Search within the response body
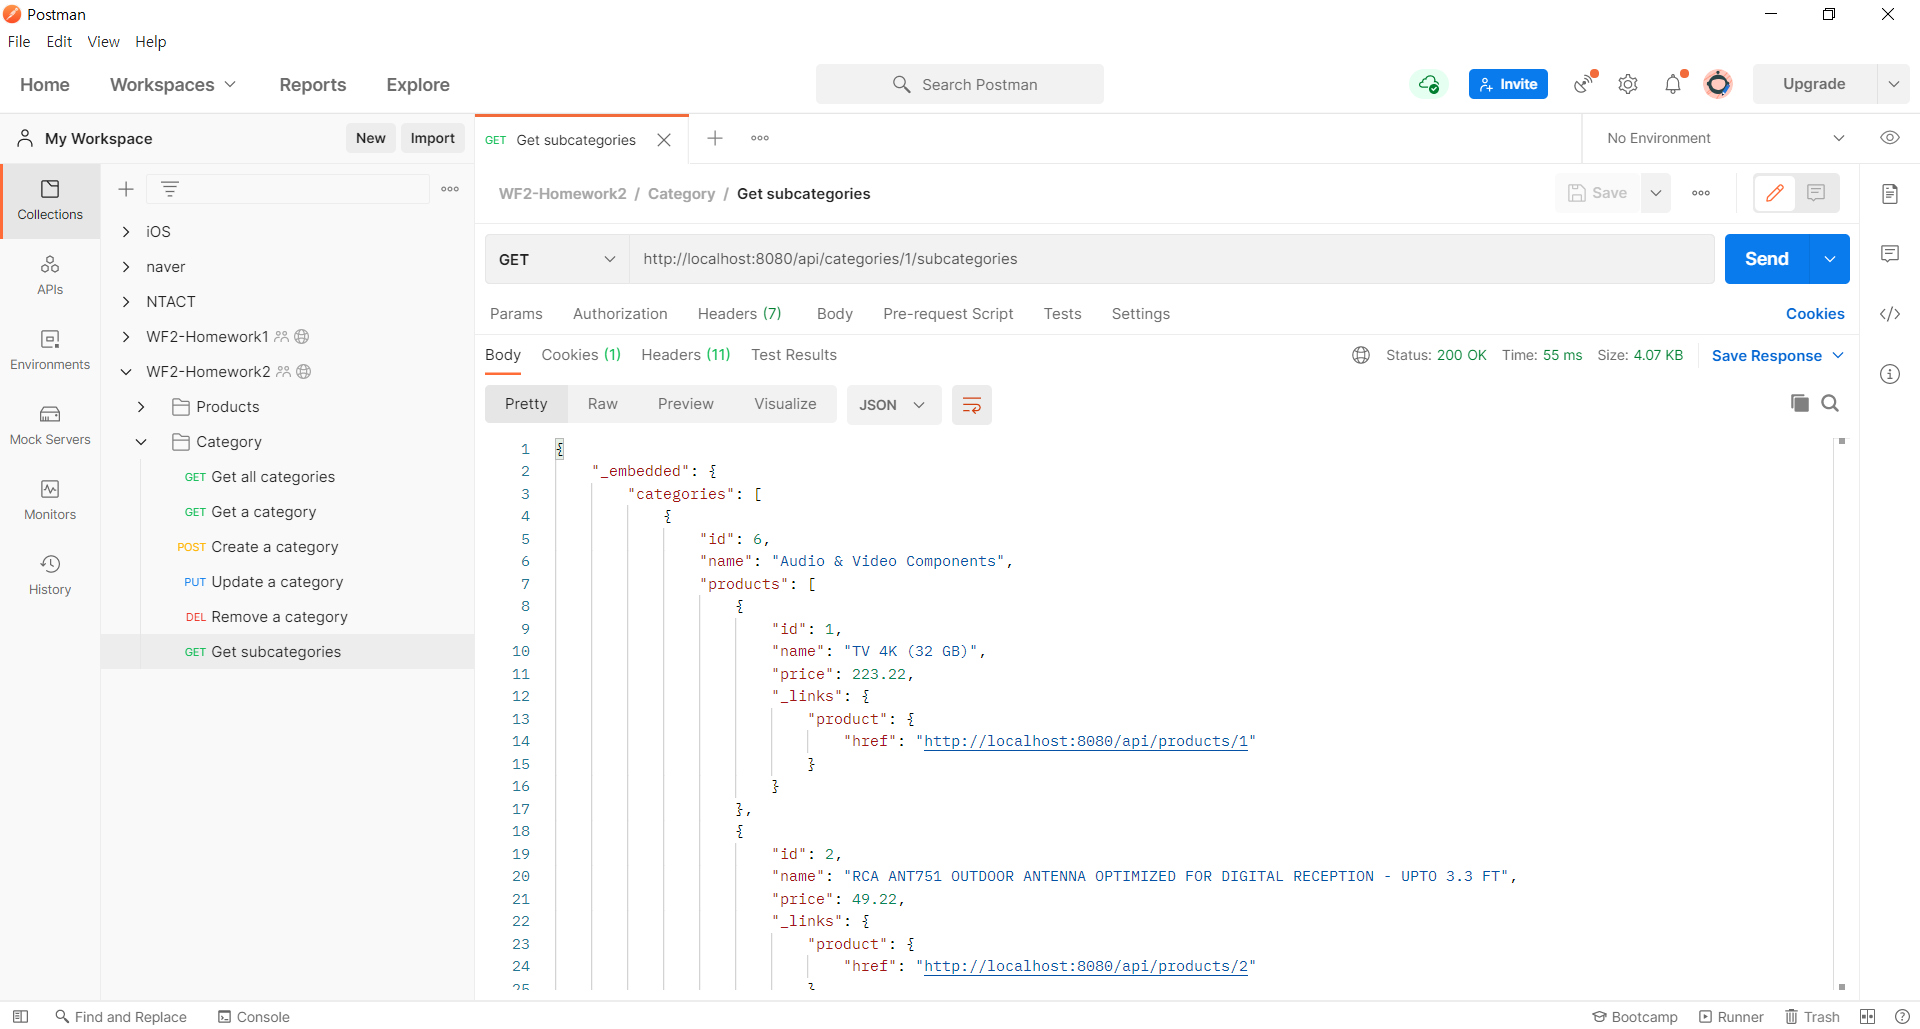Image resolution: width=1920 pixels, height=1029 pixels. tap(1830, 403)
